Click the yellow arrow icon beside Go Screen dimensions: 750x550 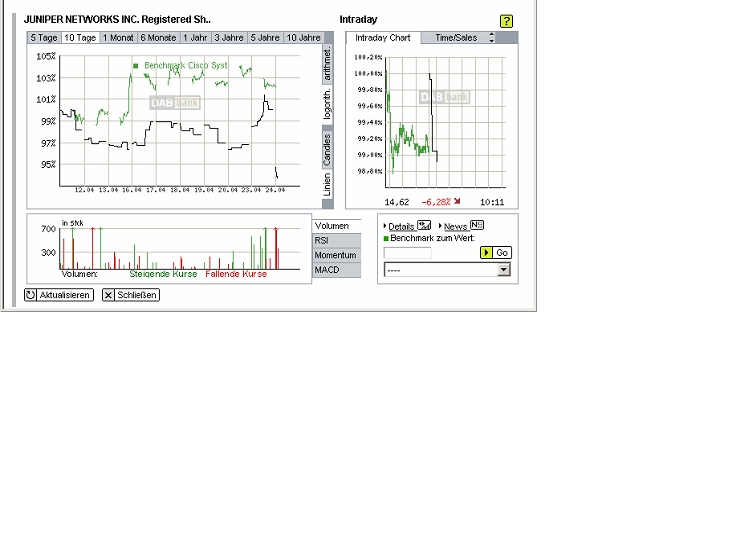(x=486, y=253)
